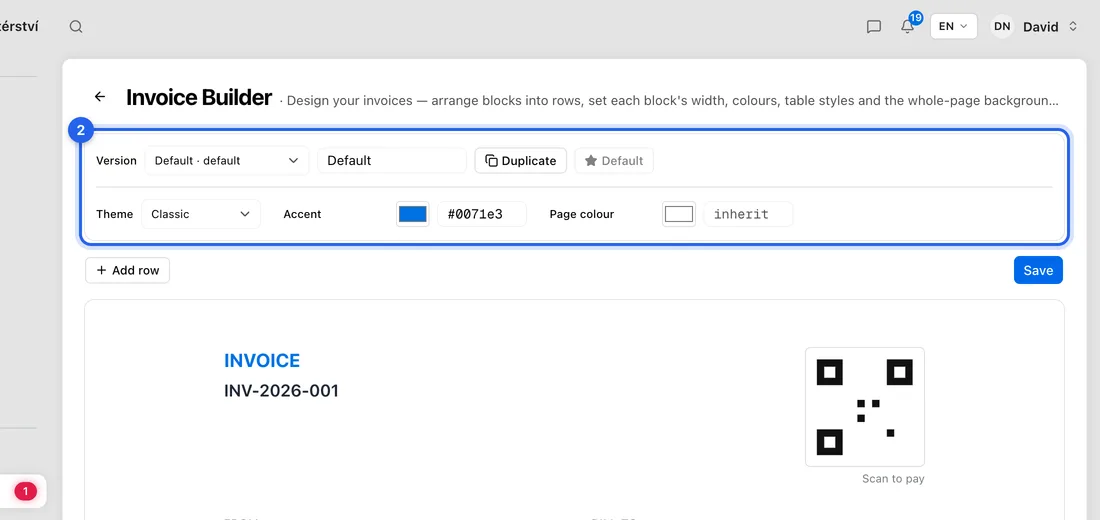The width and height of the screenshot is (1100, 520).
Task: Duplicate the current invoice version
Action: tap(521, 161)
